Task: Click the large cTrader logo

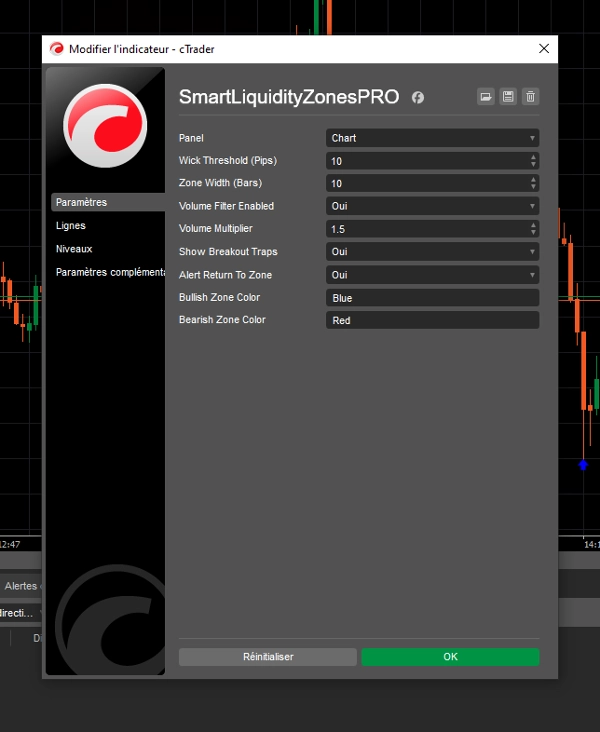Action: [105, 126]
